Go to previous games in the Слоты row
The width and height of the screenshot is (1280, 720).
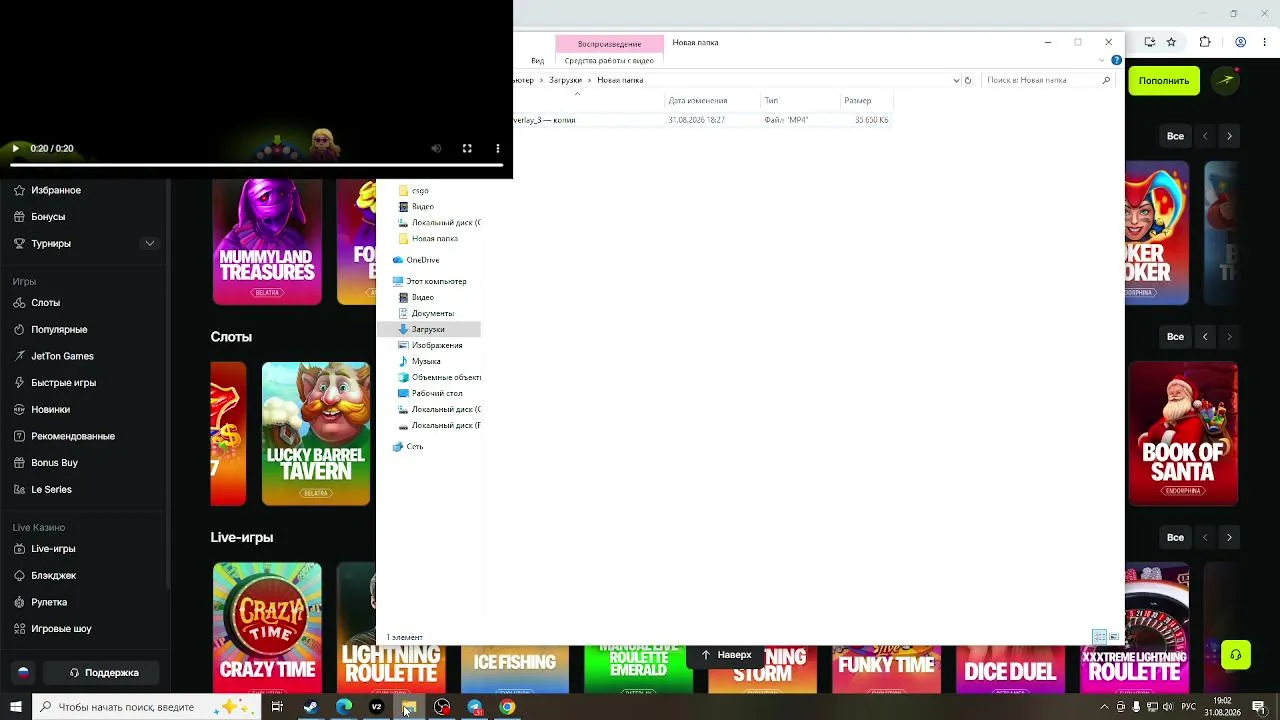click(x=1205, y=337)
